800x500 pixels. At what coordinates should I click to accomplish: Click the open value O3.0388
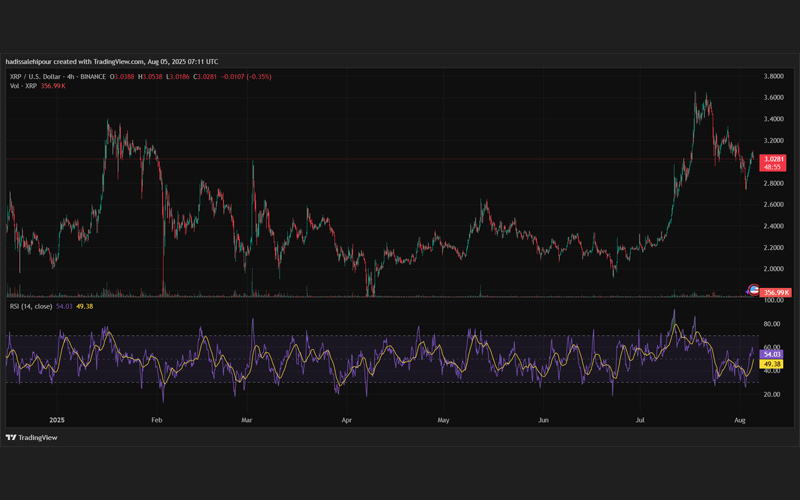[122, 77]
